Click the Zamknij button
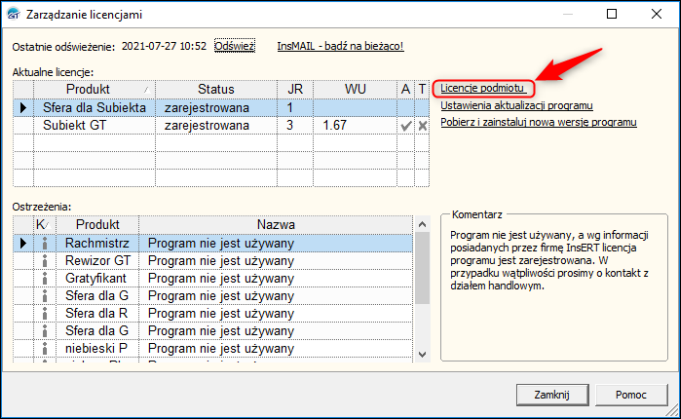The height and width of the screenshot is (419, 681). tap(552, 395)
